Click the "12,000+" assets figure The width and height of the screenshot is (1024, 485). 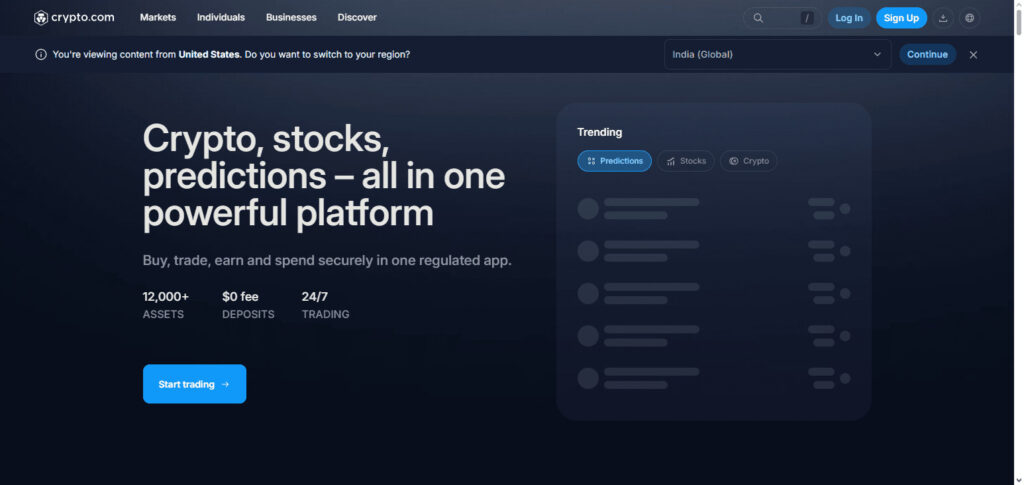point(166,297)
